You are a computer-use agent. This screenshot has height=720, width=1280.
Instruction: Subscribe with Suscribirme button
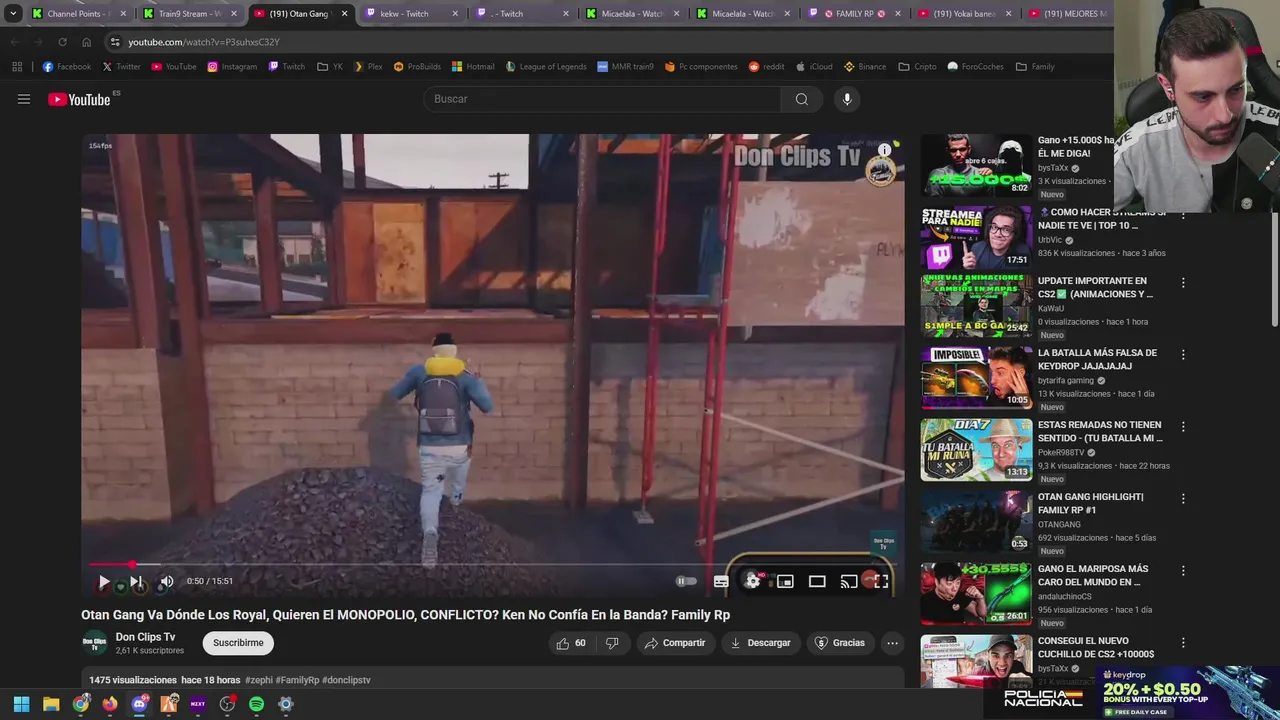tap(238, 643)
